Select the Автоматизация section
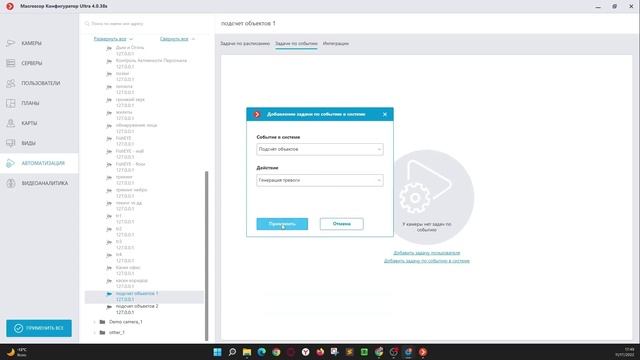640x360 pixels. 39,163
